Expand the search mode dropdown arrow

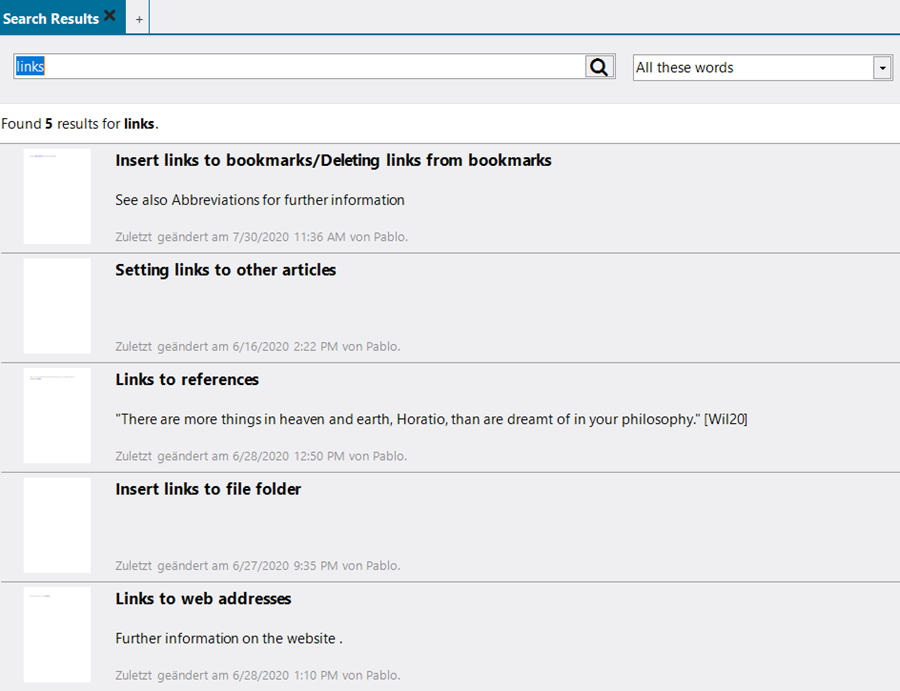tap(882, 68)
